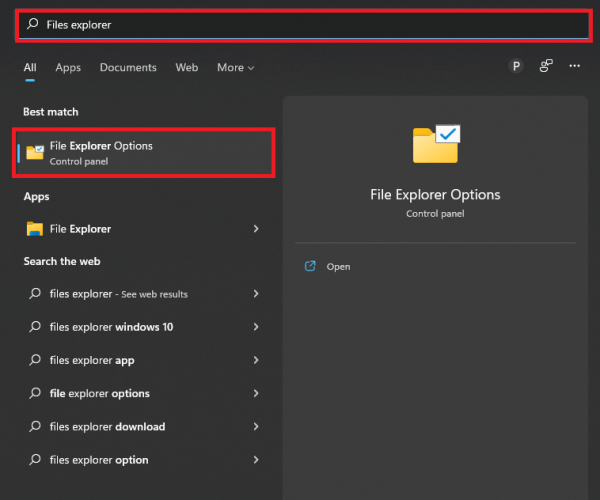Click the large File Explorer Options preview icon

pos(435,144)
